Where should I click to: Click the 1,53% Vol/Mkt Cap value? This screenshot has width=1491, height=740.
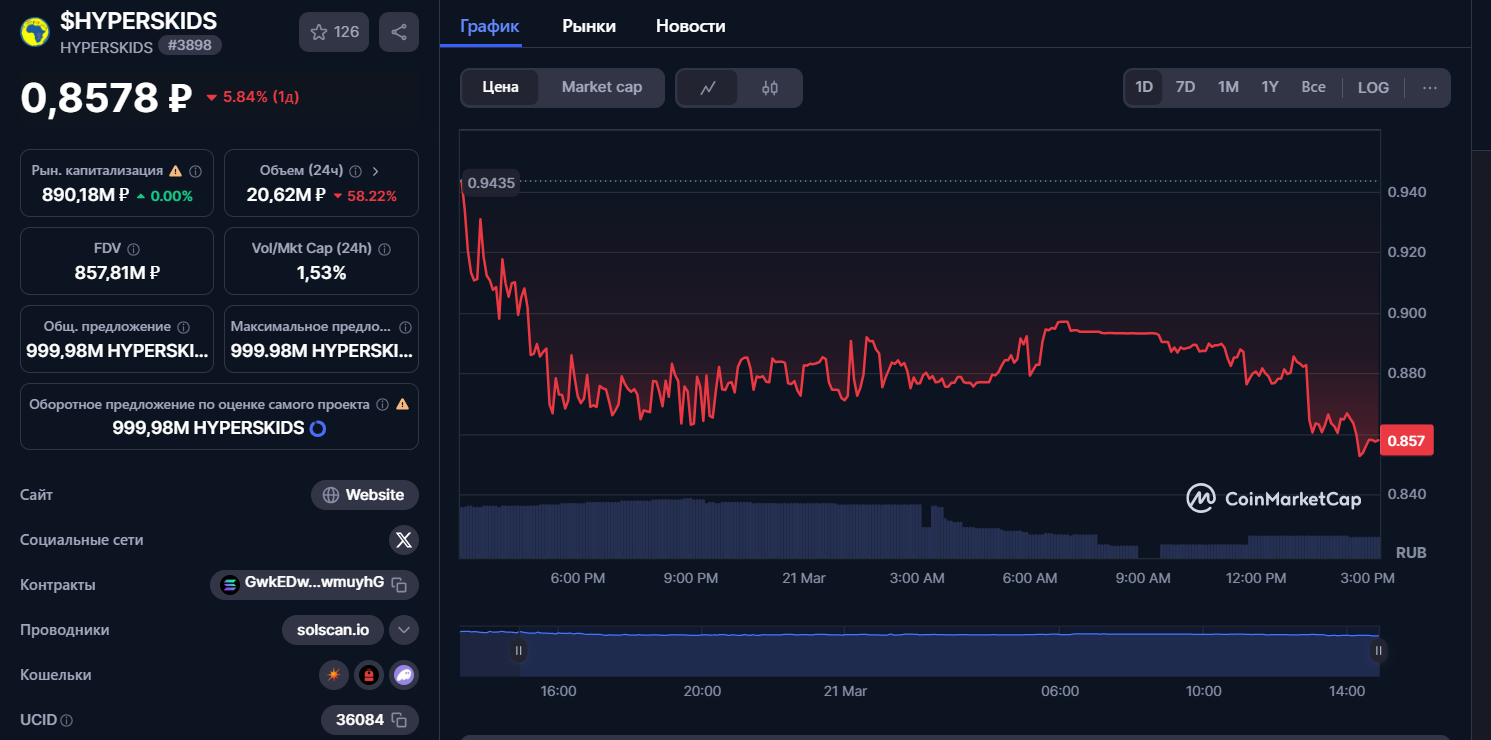(x=321, y=273)
